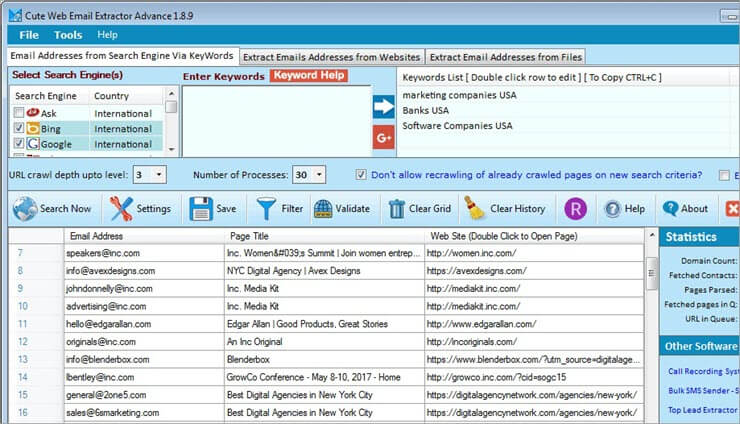Click the Ask search engine logo
The height and width of the screenshot is (424, 740).
click(33, 113)
